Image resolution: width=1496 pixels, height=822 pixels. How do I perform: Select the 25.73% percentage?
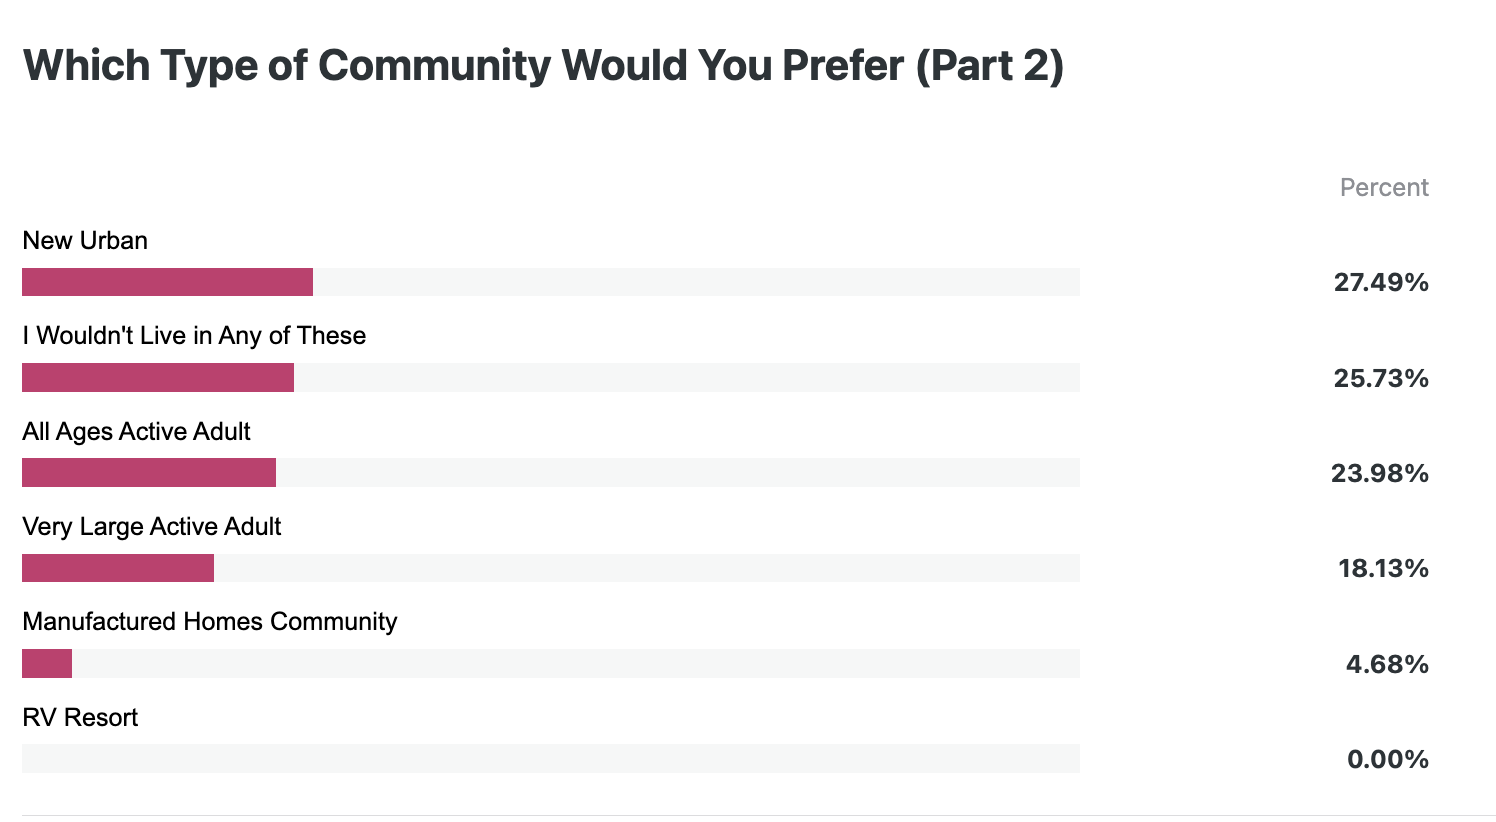[1381, 378]
